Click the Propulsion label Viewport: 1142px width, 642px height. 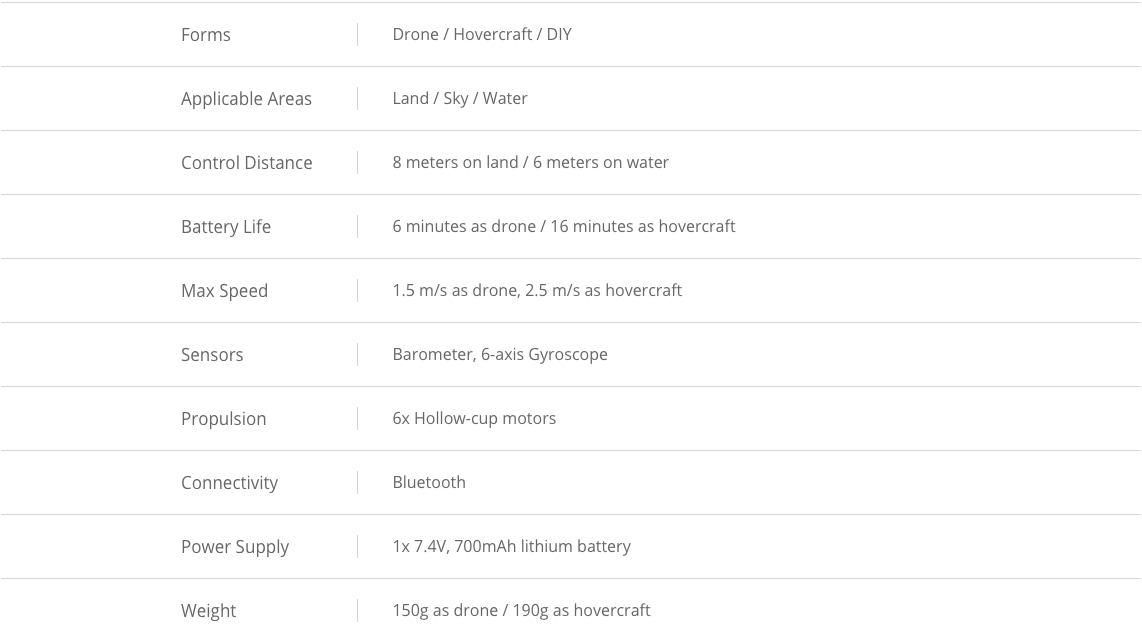click(x=224, y=419)
